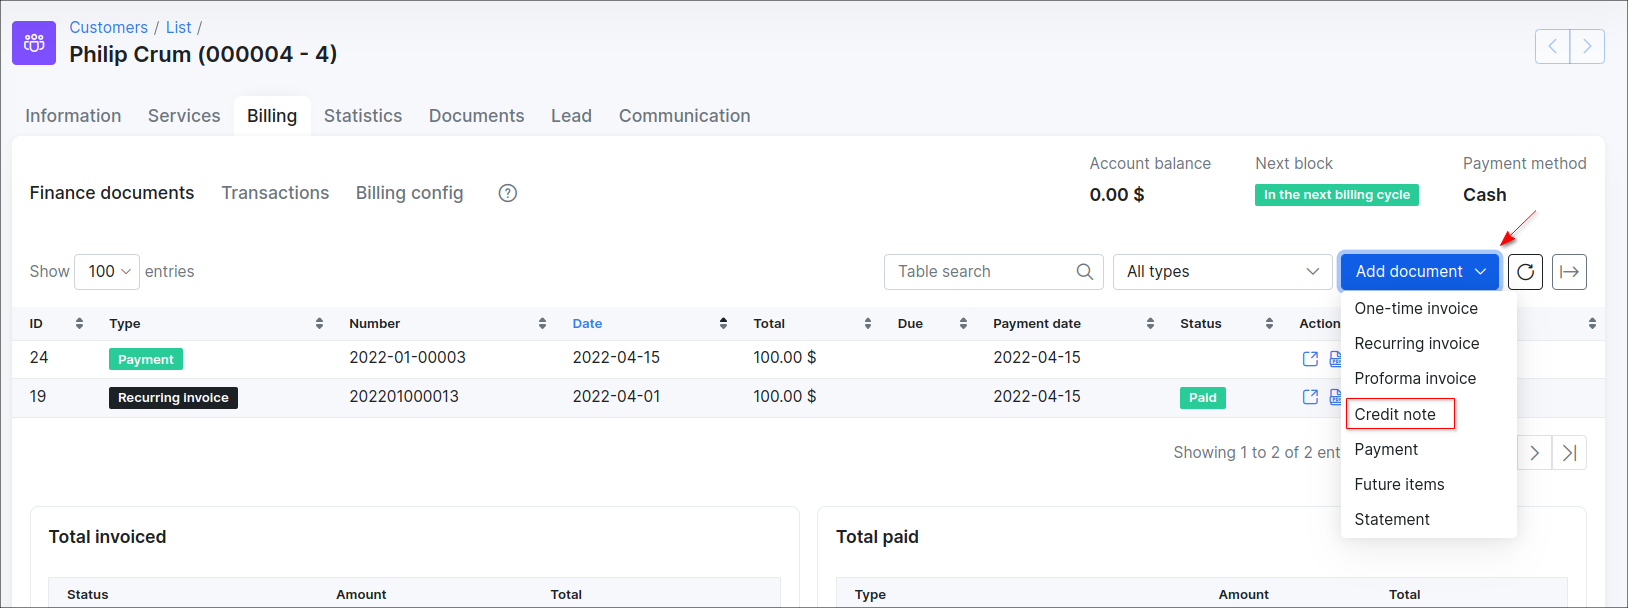The width and height of the screenshot is (1628, 608).
Task: Expand the All types filter dropdown
Action: (x=1222, y=272)
